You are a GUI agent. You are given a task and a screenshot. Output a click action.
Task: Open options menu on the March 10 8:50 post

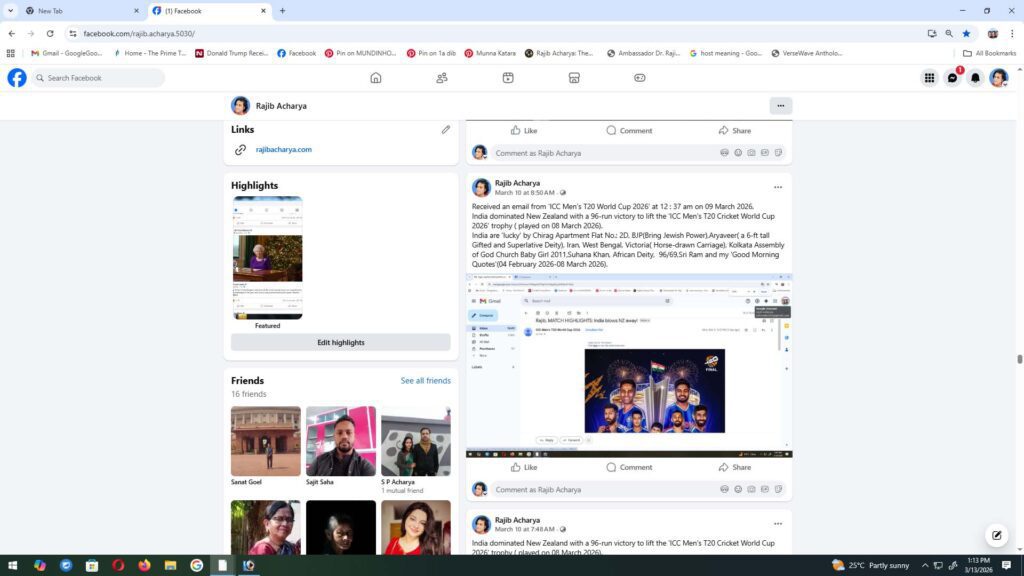(x=778, y=187)
